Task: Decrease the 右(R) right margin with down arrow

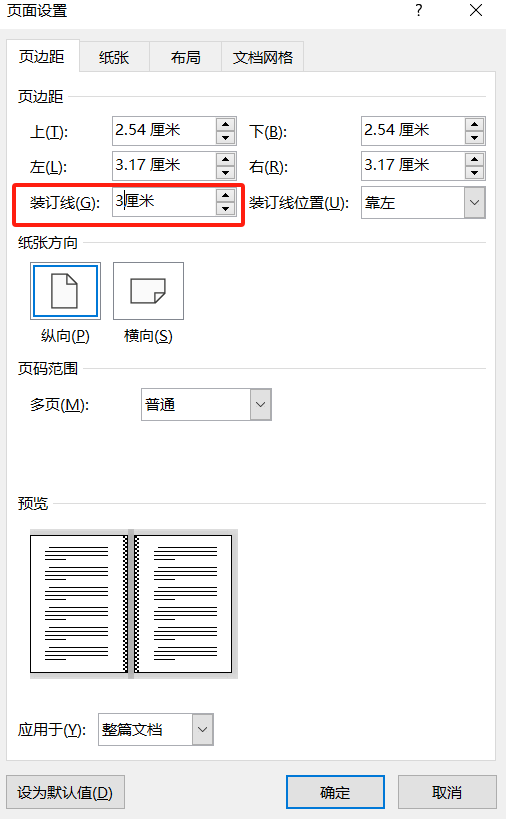Action: point(474,172)
